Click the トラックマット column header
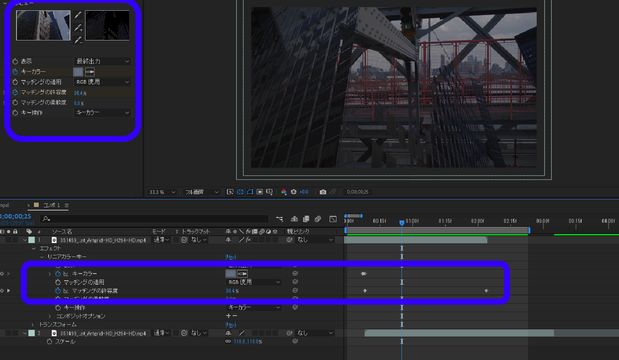This screenshot has height=360, width=619. pos(196,231)
